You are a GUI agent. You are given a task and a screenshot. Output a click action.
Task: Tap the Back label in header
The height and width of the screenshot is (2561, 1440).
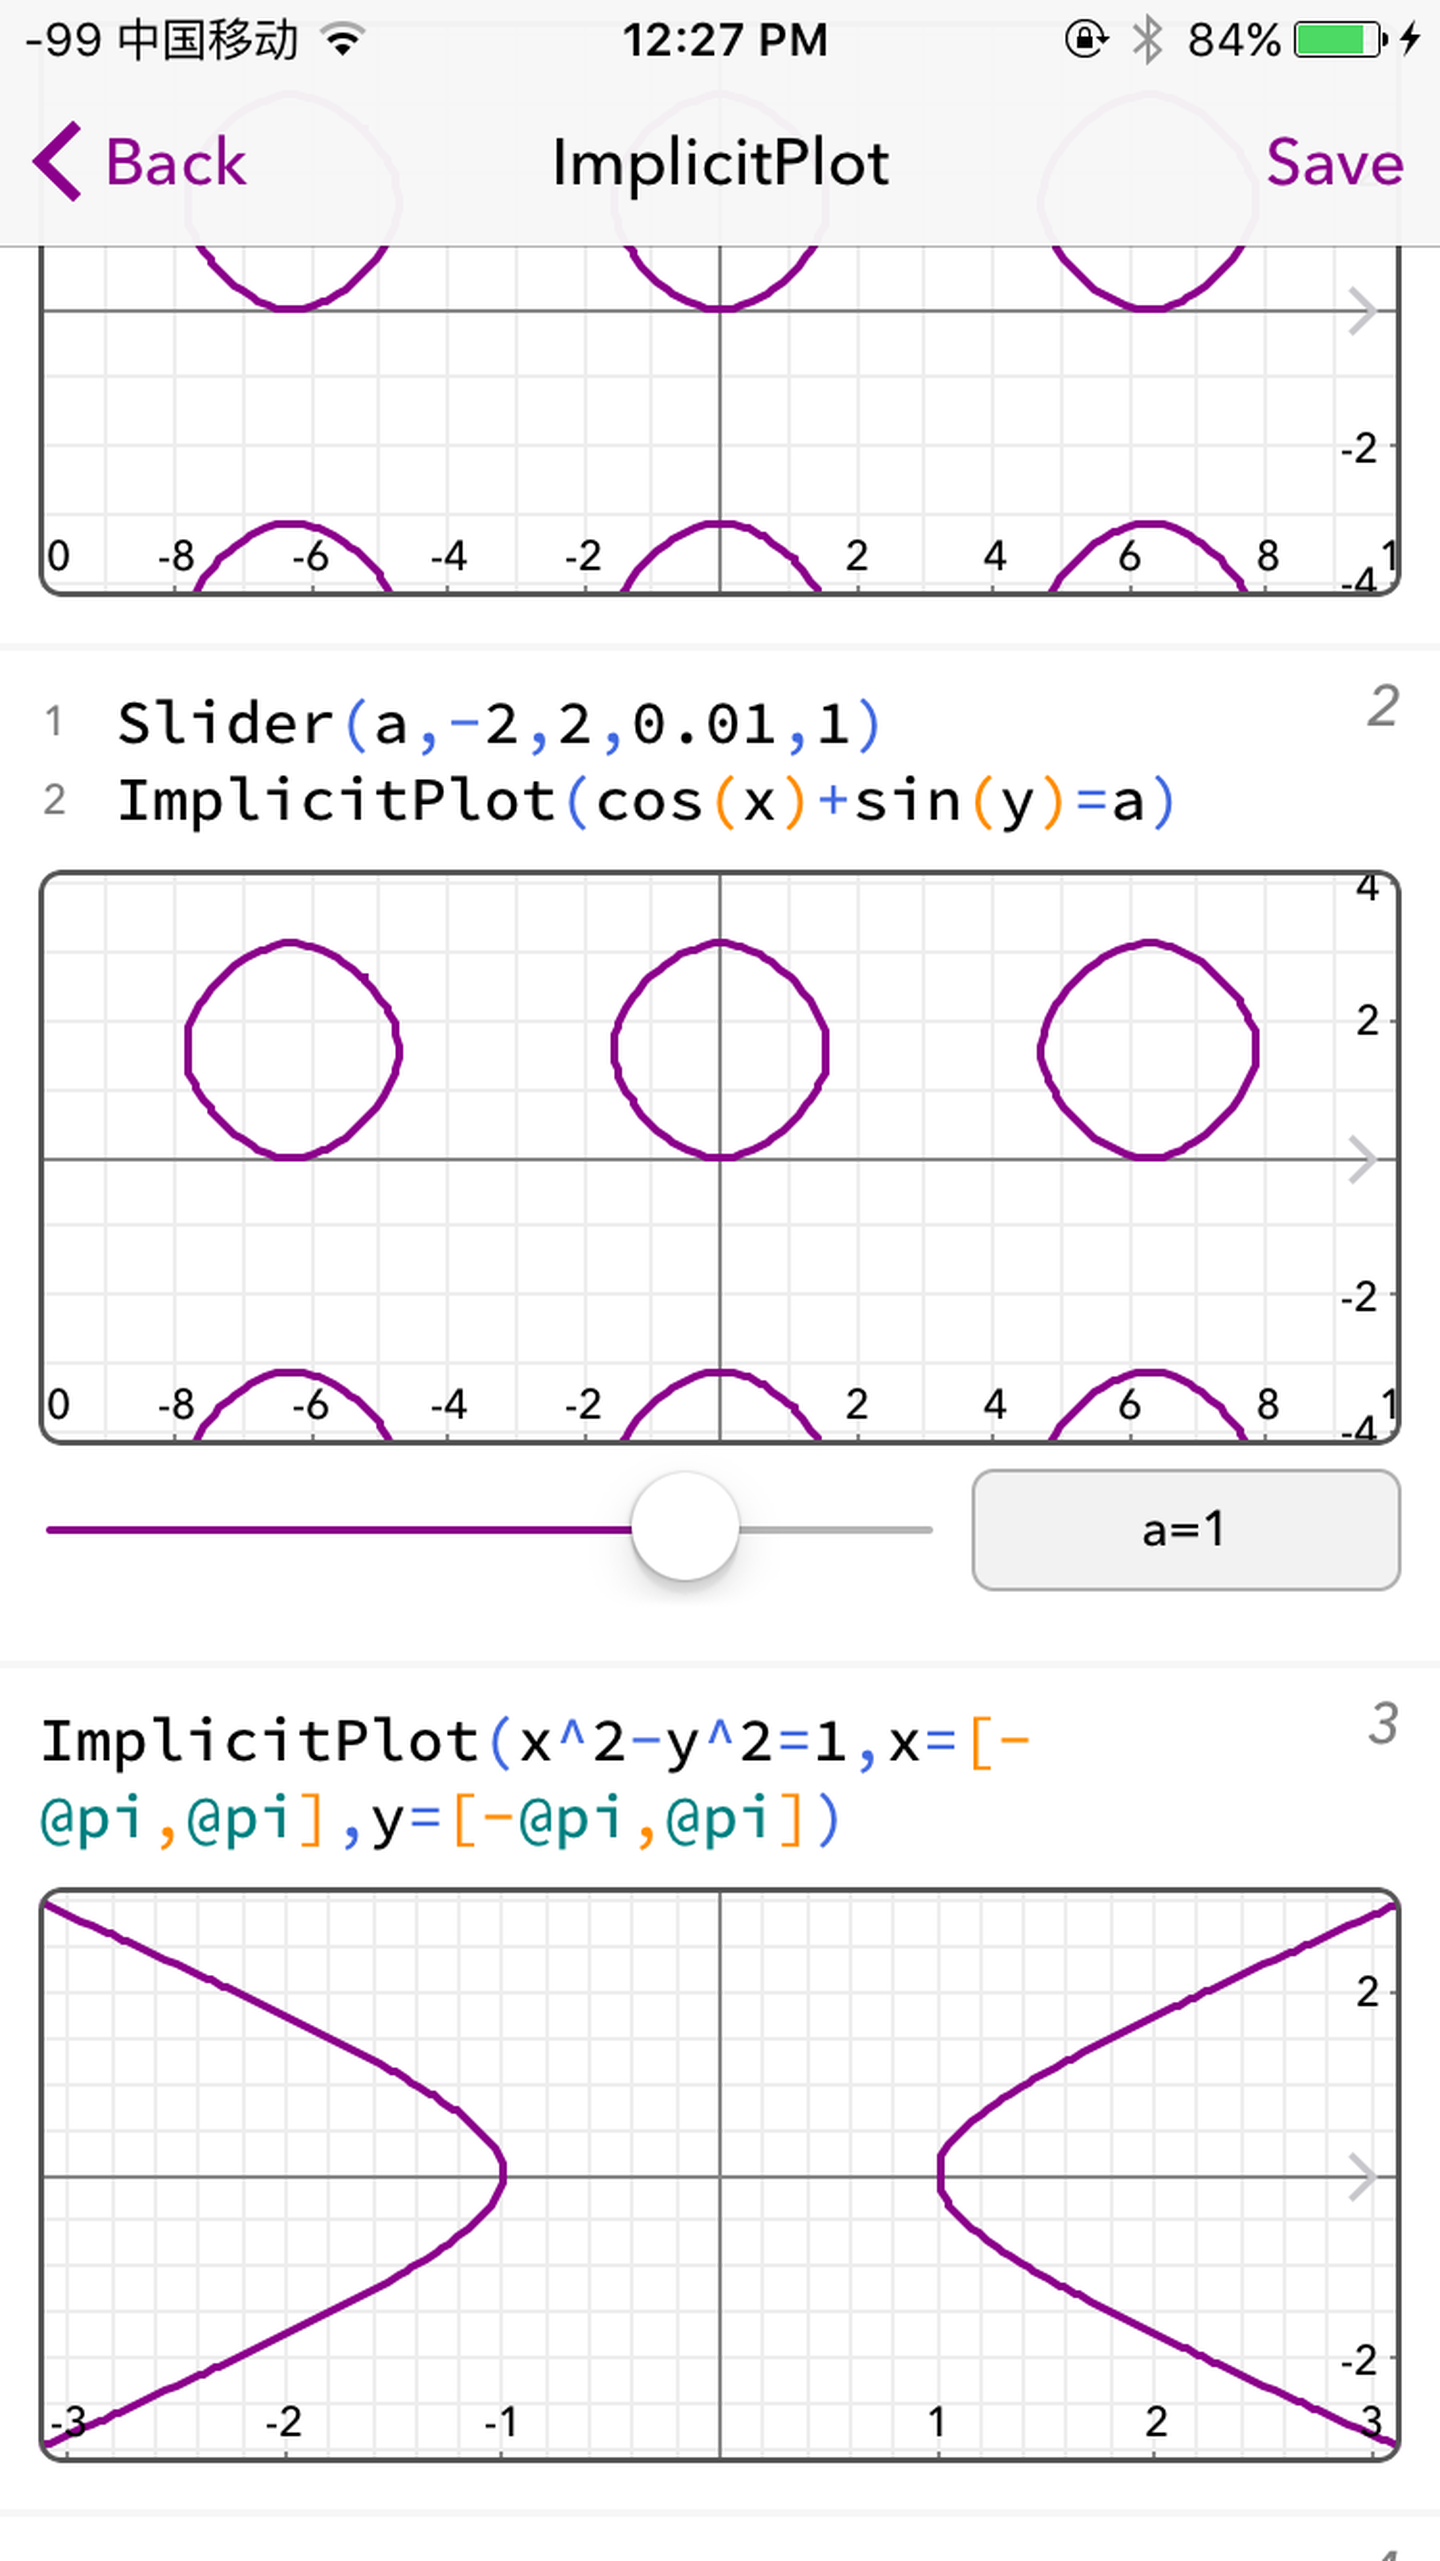click(176, 162)
